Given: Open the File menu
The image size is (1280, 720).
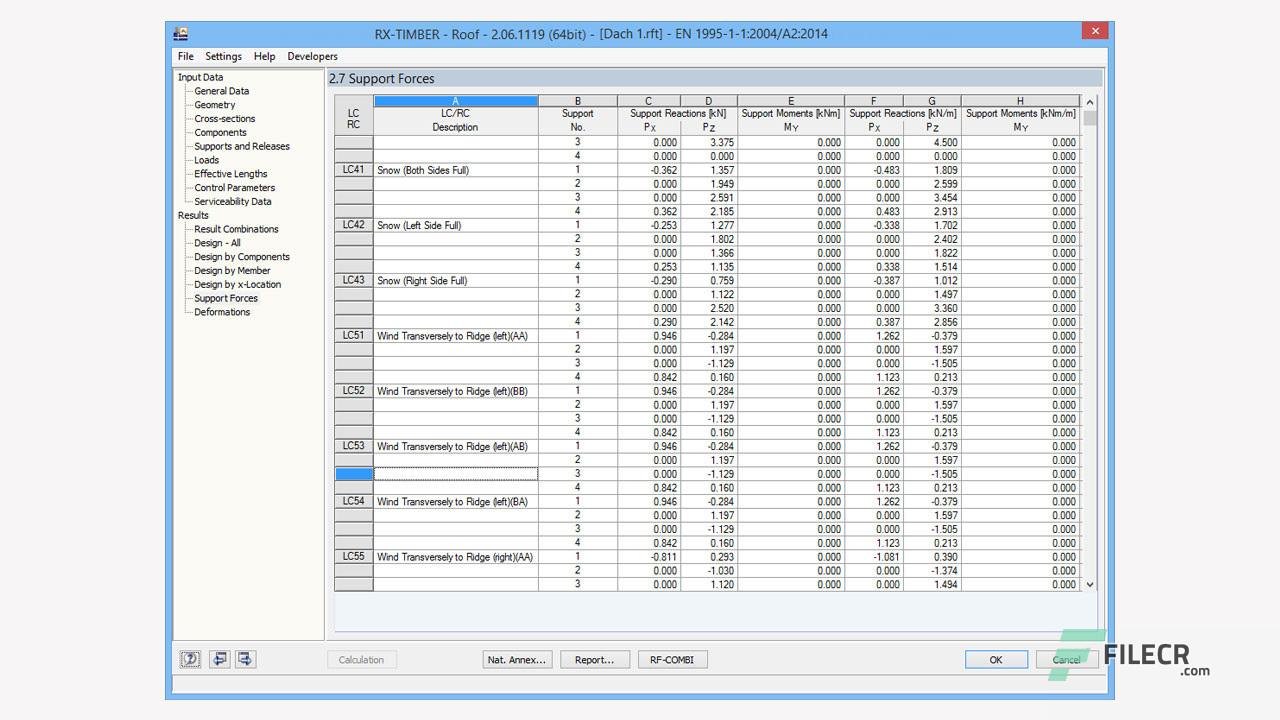Looking at the screenshot, I should click(x=186, y=56).
